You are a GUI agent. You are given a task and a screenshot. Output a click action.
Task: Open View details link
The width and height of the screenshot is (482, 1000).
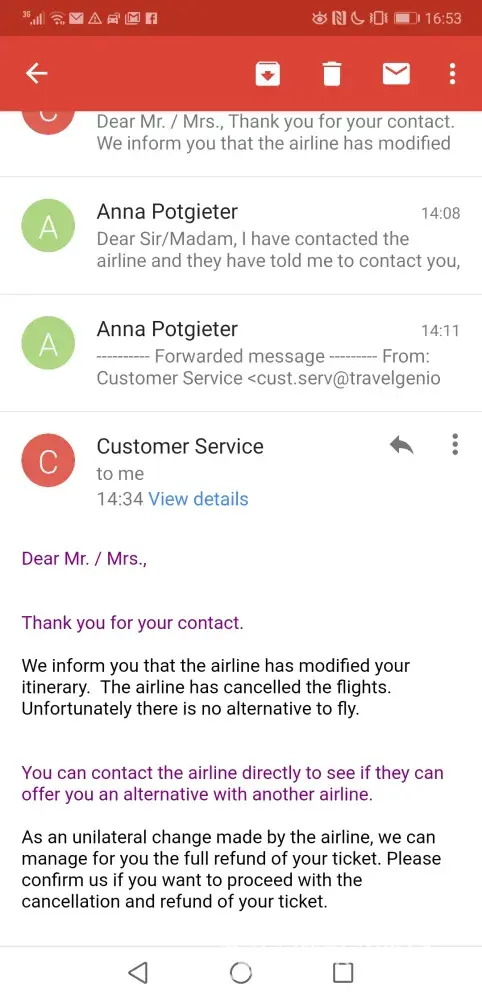tap(198, 499)
